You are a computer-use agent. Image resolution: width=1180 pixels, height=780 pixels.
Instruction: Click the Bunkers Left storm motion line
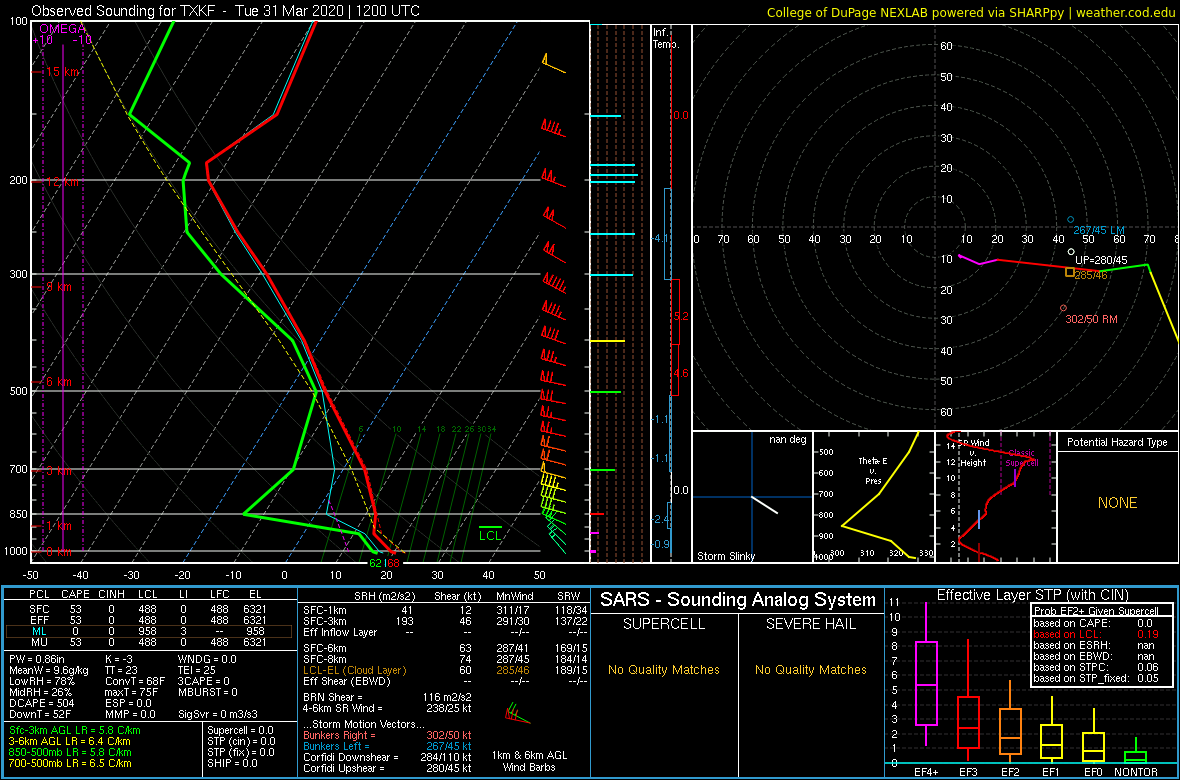coord(387,745)
